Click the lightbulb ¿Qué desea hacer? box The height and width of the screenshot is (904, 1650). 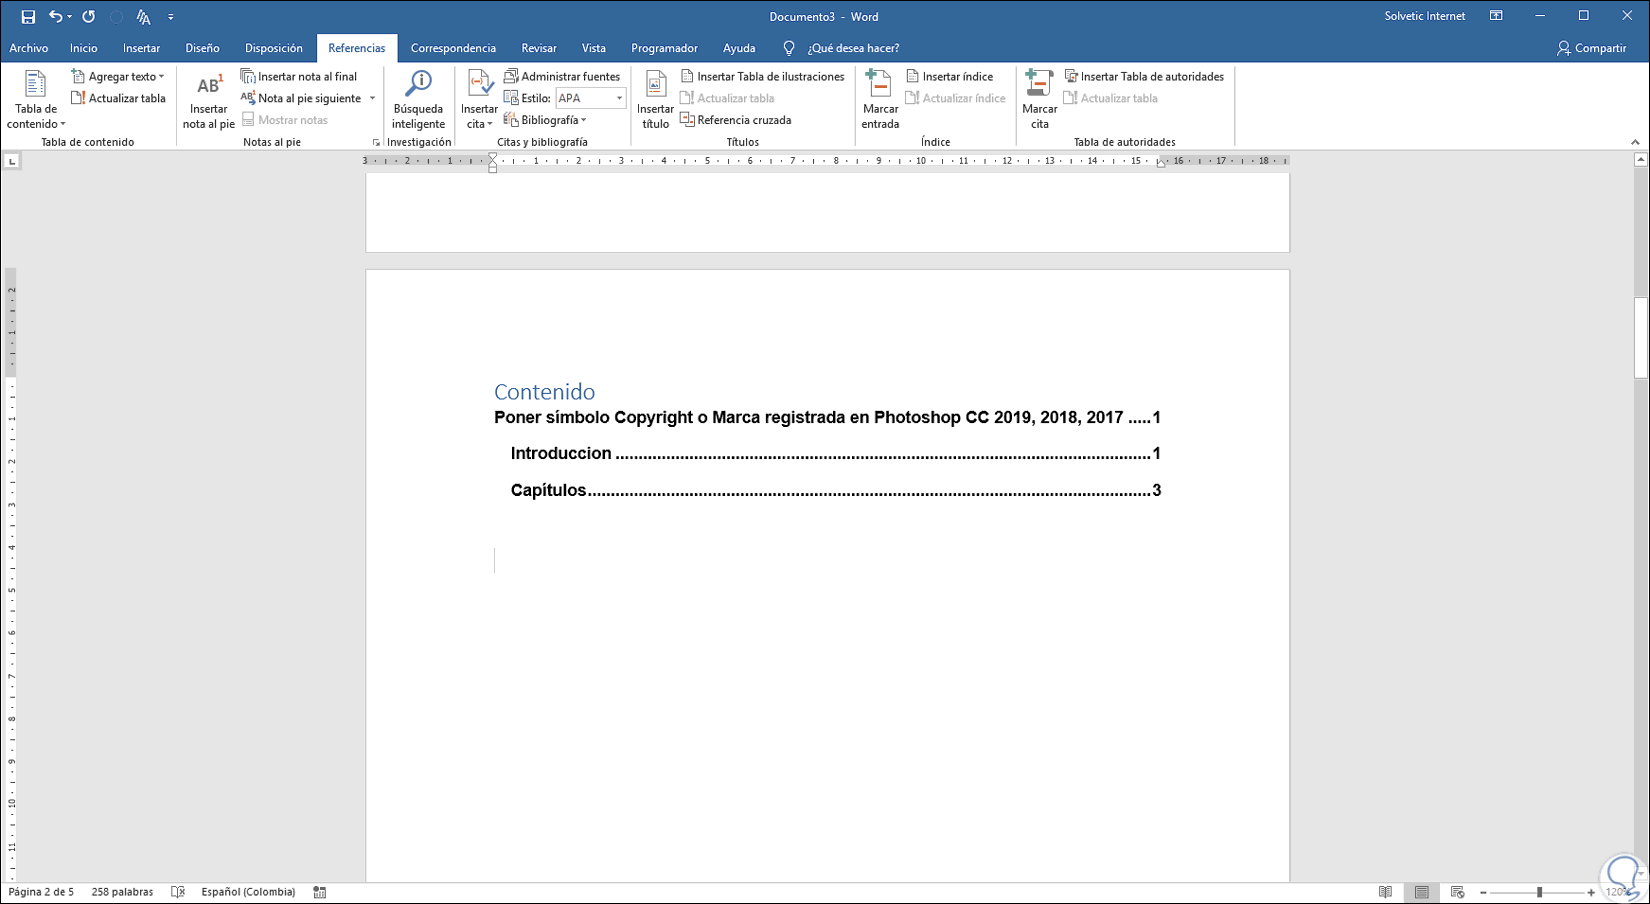point(842,48)
